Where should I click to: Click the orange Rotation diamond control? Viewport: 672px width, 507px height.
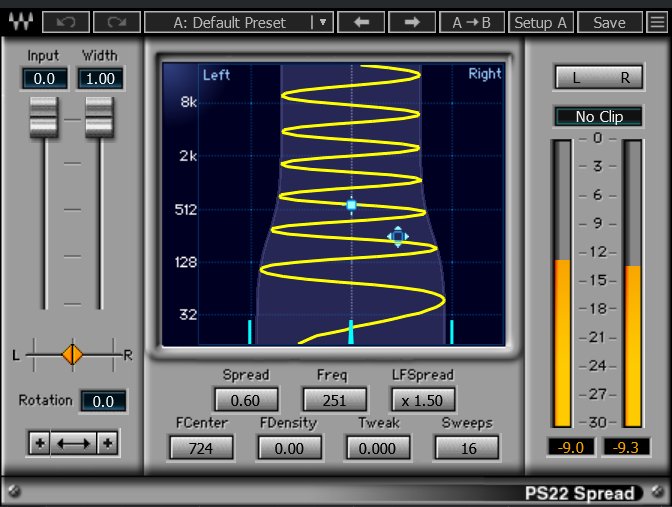[x=72, y=354]
